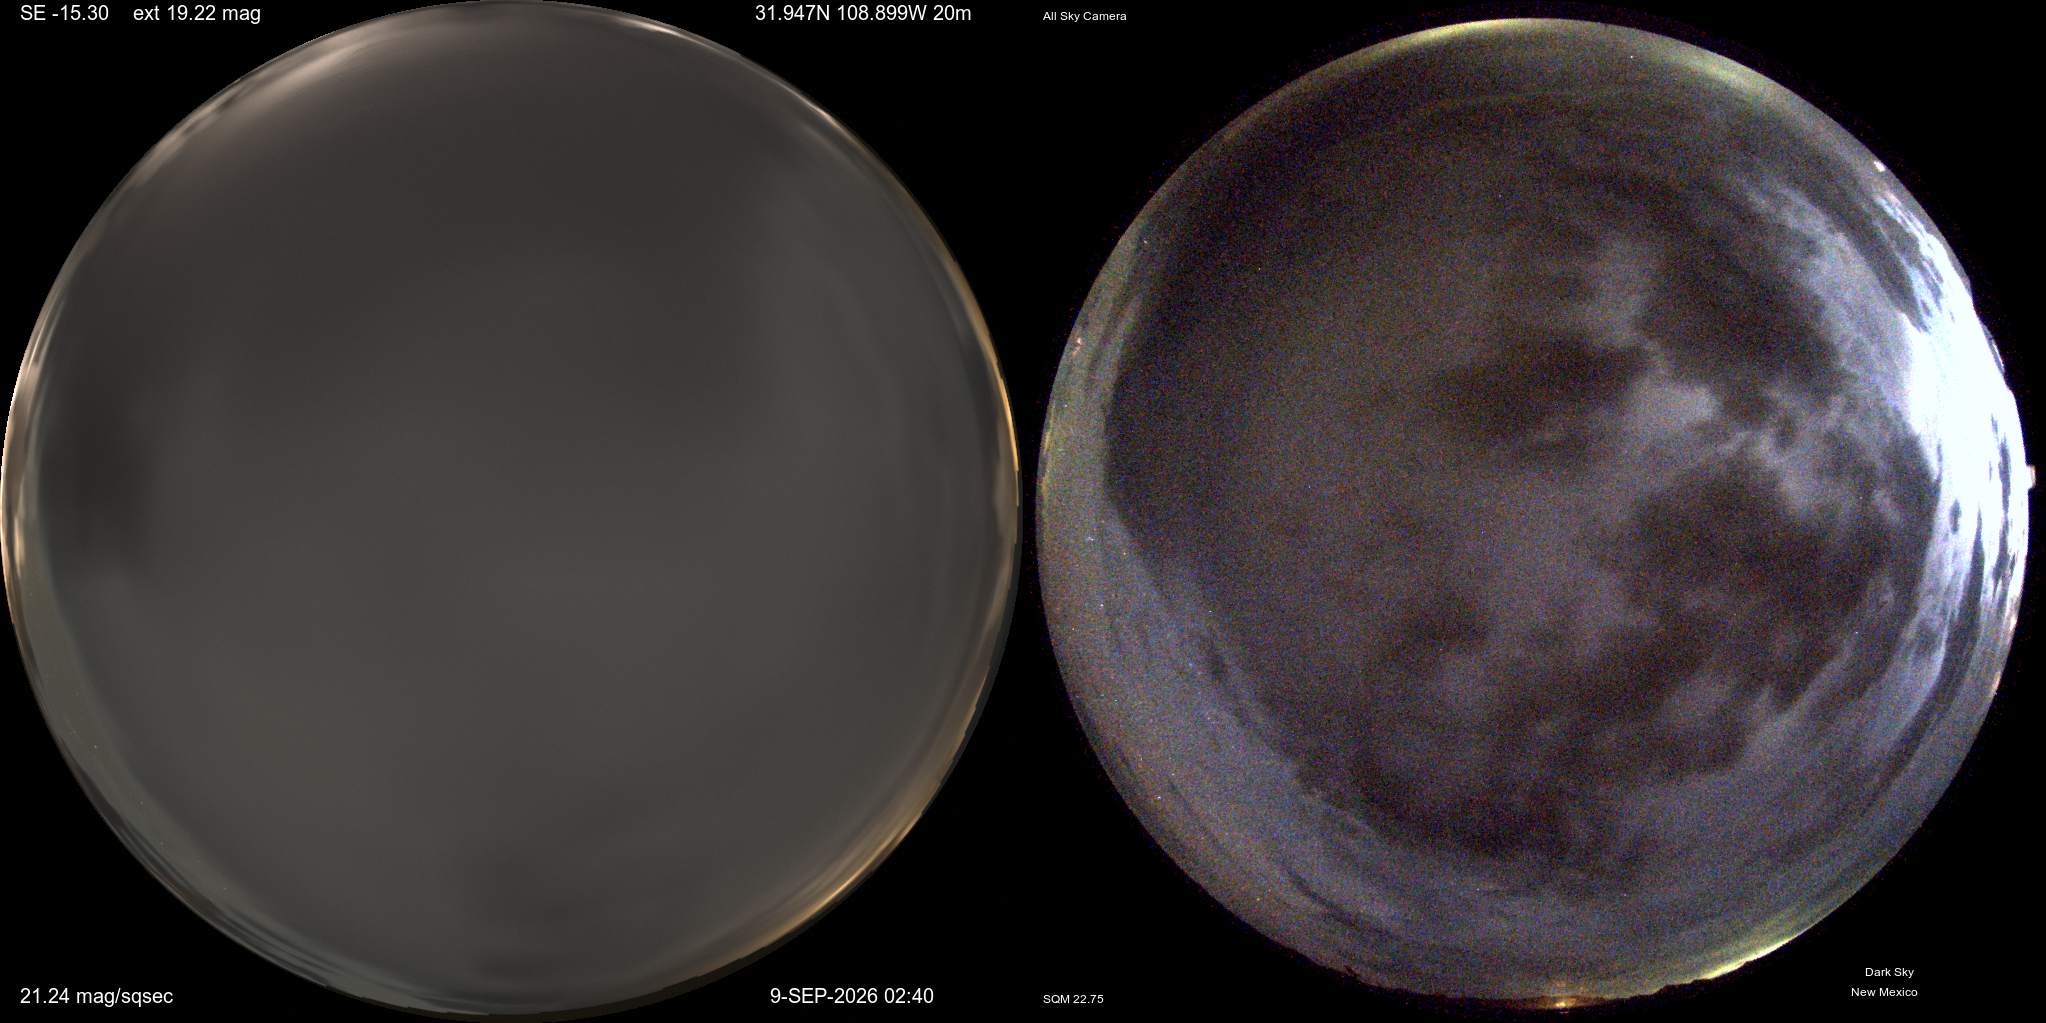Click the 21.24 mag/sqsec brightness value
The width and height of the screenshot is (2046, 1023).
[96, 996]
